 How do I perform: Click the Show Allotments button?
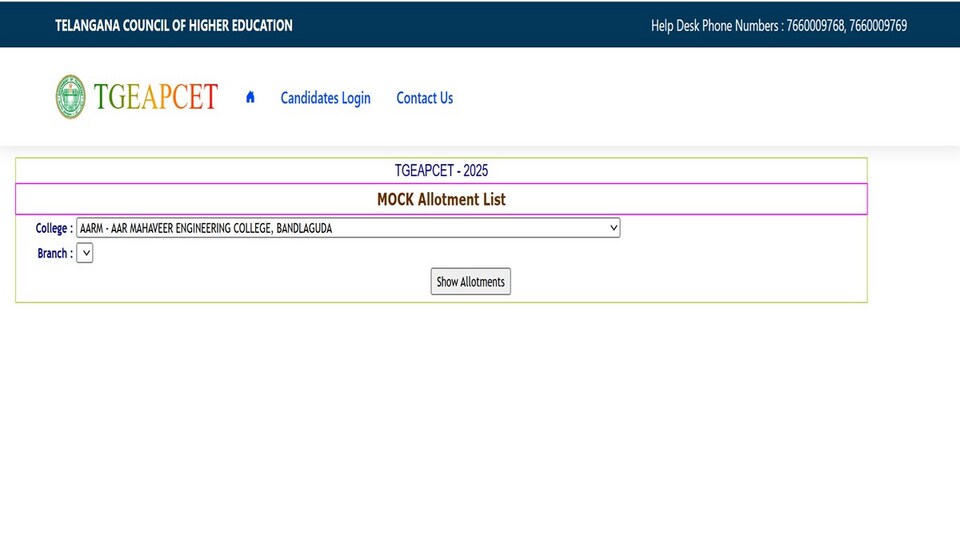[470, 282]
